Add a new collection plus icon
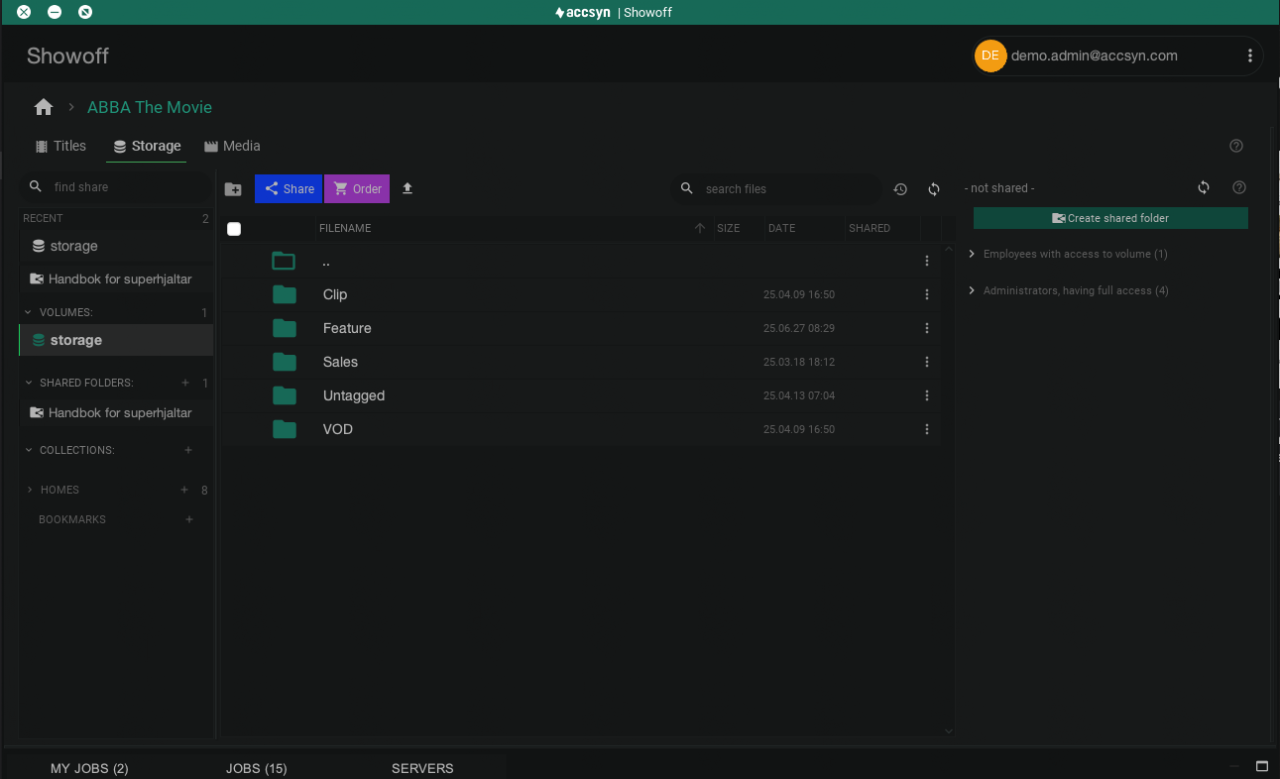Image resolution: width=1280 pixels, height=779 pixels. pyautogui.click(x=188, y=450)
